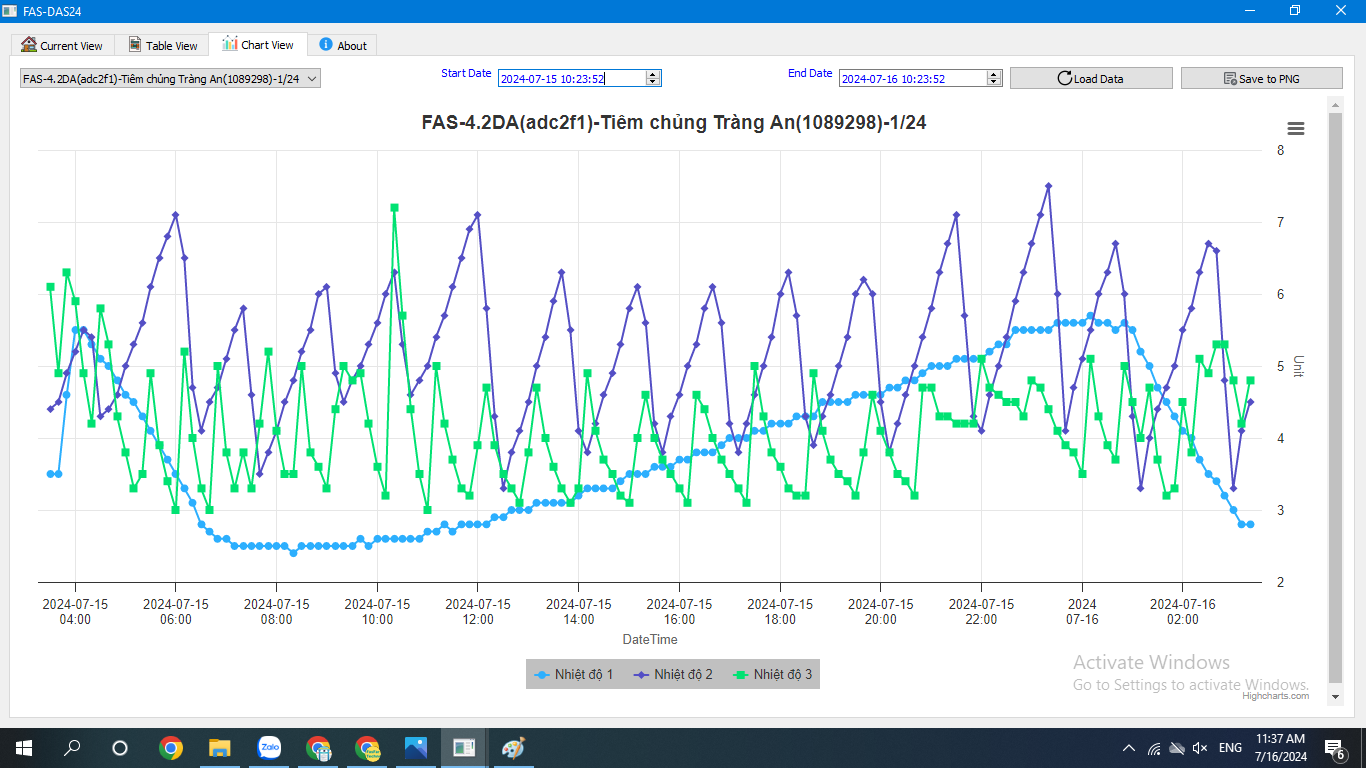1366x768 pixels.
Task: Expand the FAS-4.2DA device dropdown
Action: click(x=170, y=78)
